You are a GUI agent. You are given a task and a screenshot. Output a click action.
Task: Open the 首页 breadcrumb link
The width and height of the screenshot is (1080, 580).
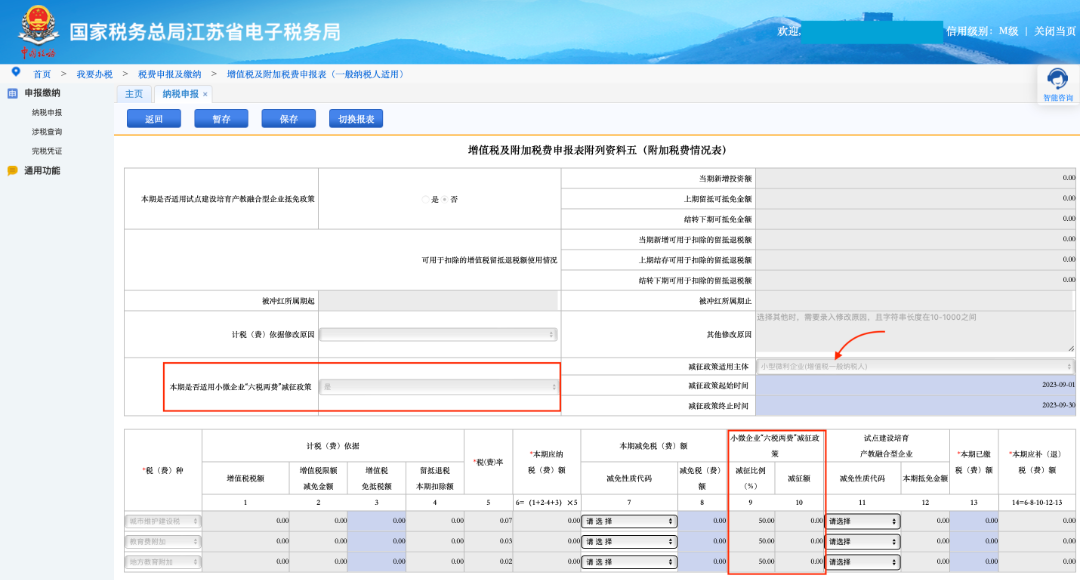(40, 73)
